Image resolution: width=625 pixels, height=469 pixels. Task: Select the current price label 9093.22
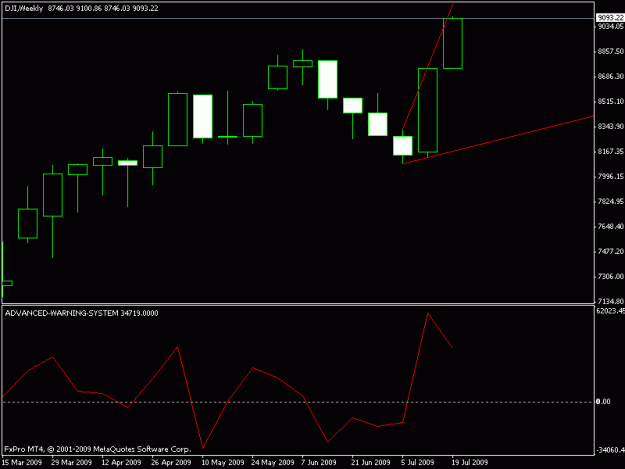point(610,18)
